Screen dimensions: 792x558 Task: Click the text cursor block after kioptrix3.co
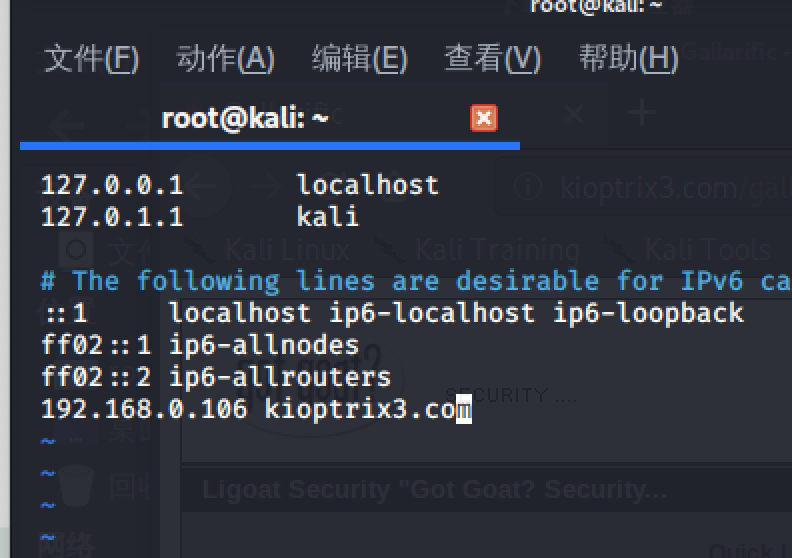click(x=464, y=409)
